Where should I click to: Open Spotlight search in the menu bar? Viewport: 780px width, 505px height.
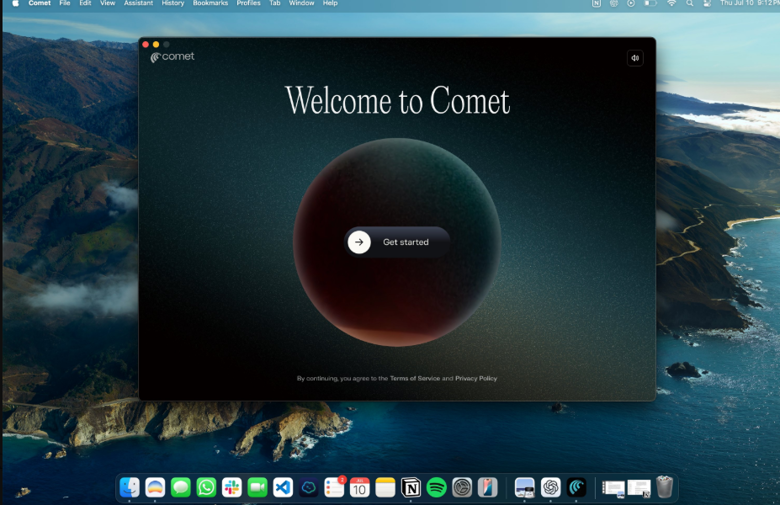coord(689,3)
